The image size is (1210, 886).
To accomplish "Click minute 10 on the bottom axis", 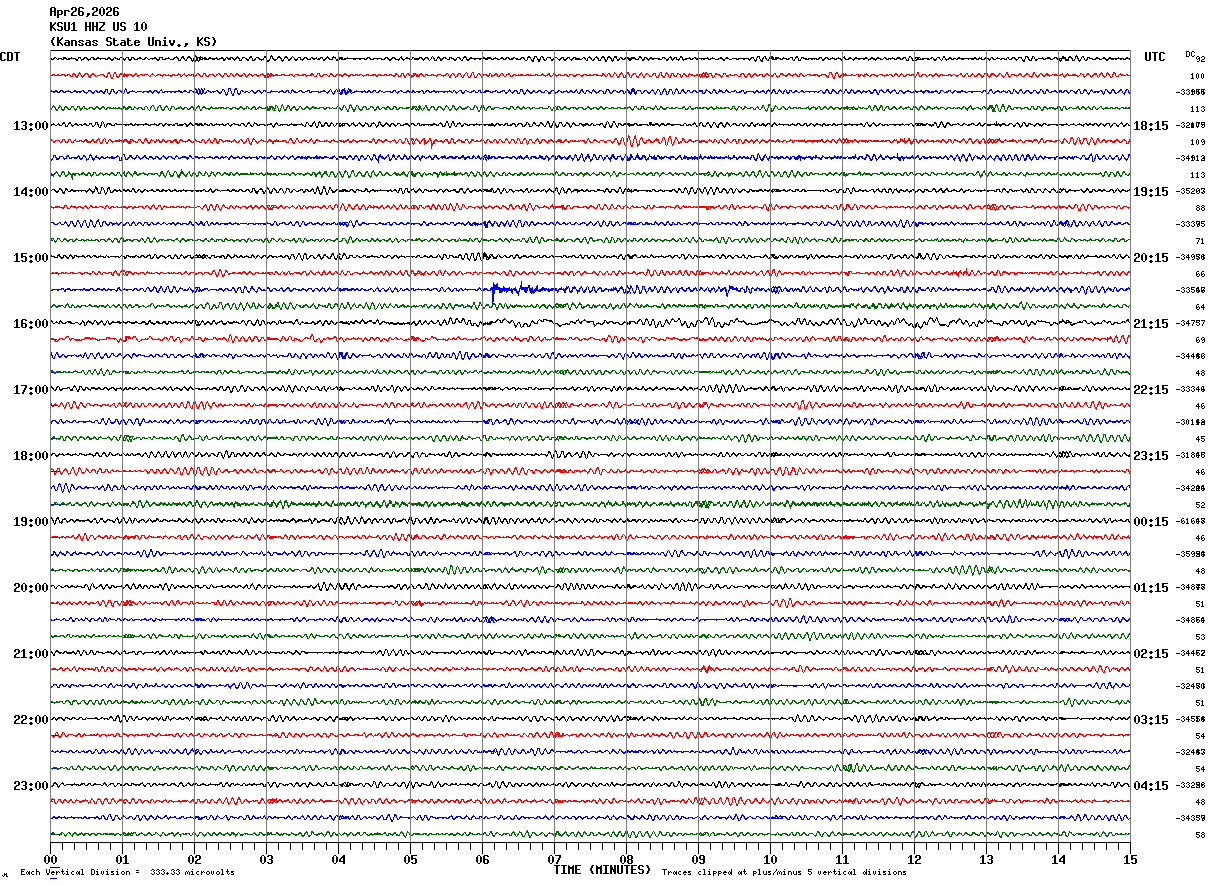I will tap(770, 859).
